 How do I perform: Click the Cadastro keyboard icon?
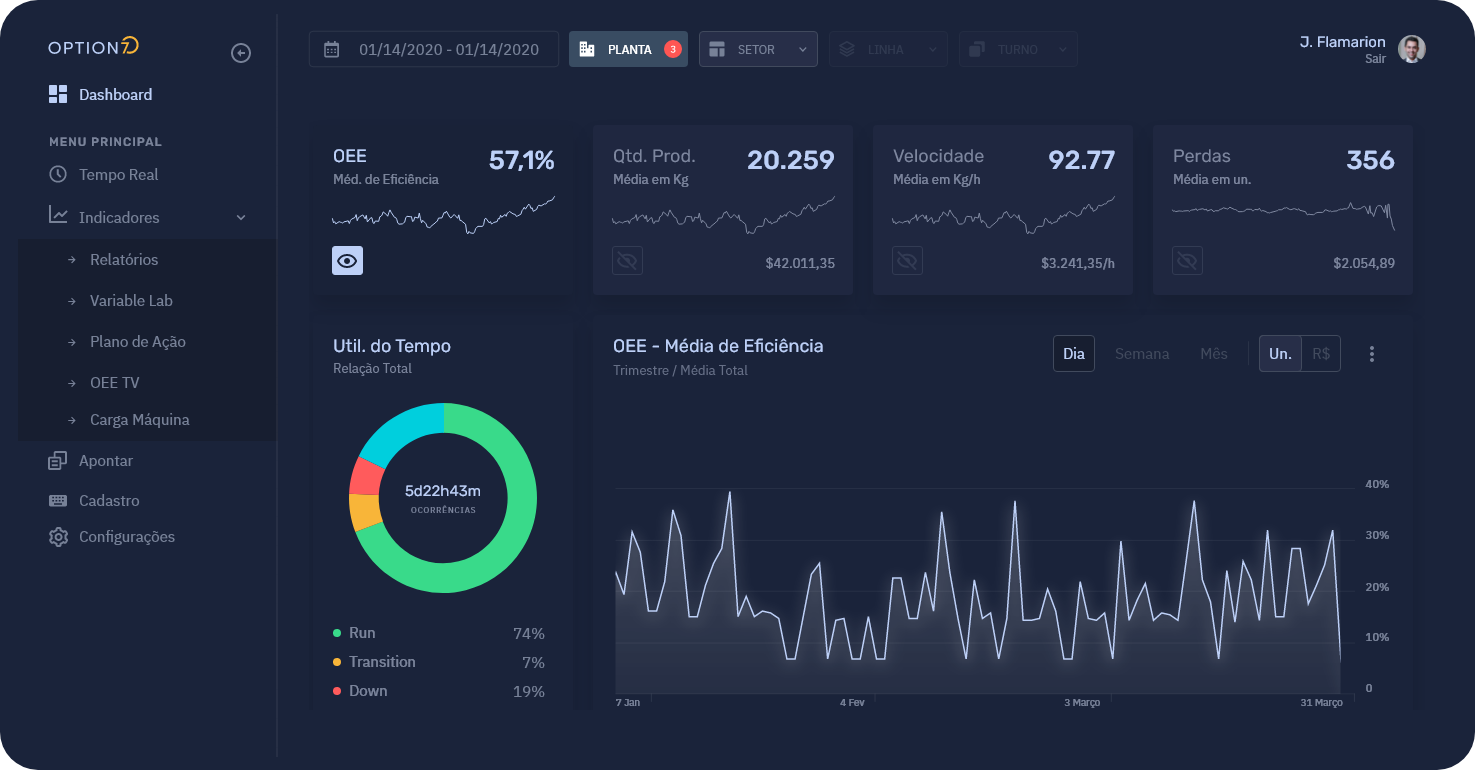[58, 501]
